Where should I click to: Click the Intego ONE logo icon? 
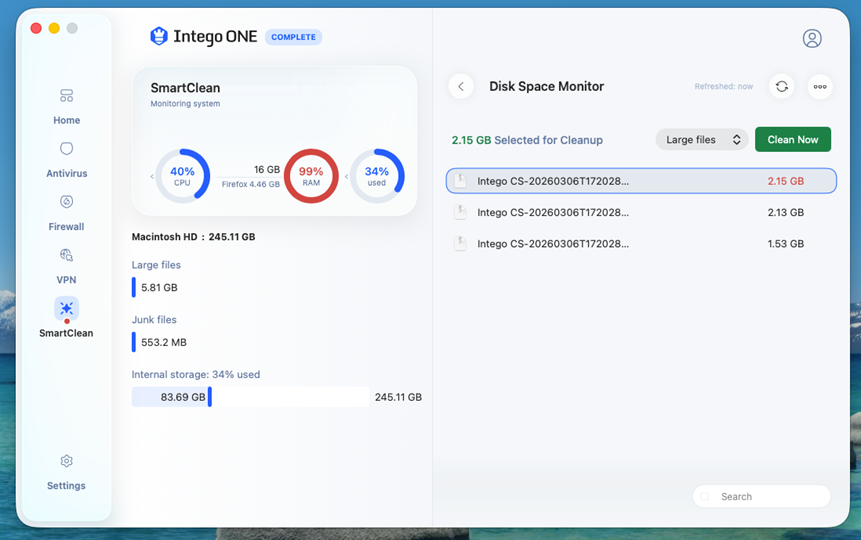point(159,36)
